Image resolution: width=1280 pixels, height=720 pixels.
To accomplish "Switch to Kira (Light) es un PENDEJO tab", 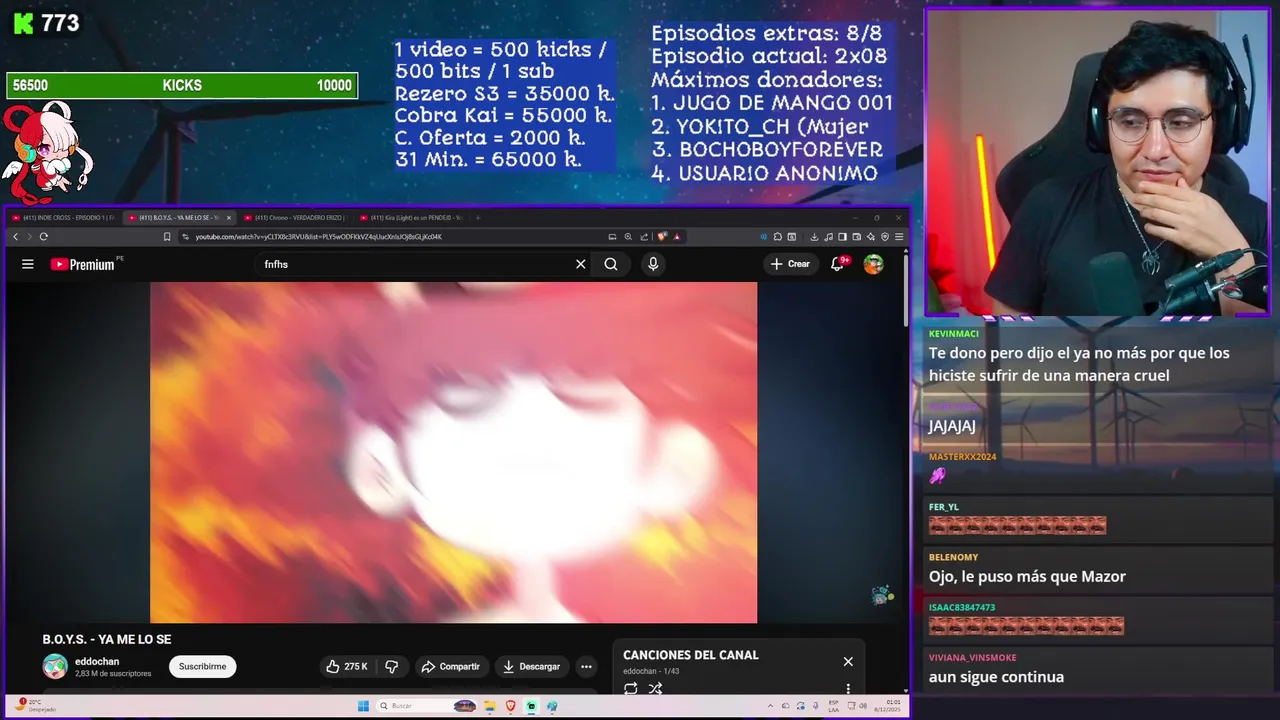I will 410,217.
